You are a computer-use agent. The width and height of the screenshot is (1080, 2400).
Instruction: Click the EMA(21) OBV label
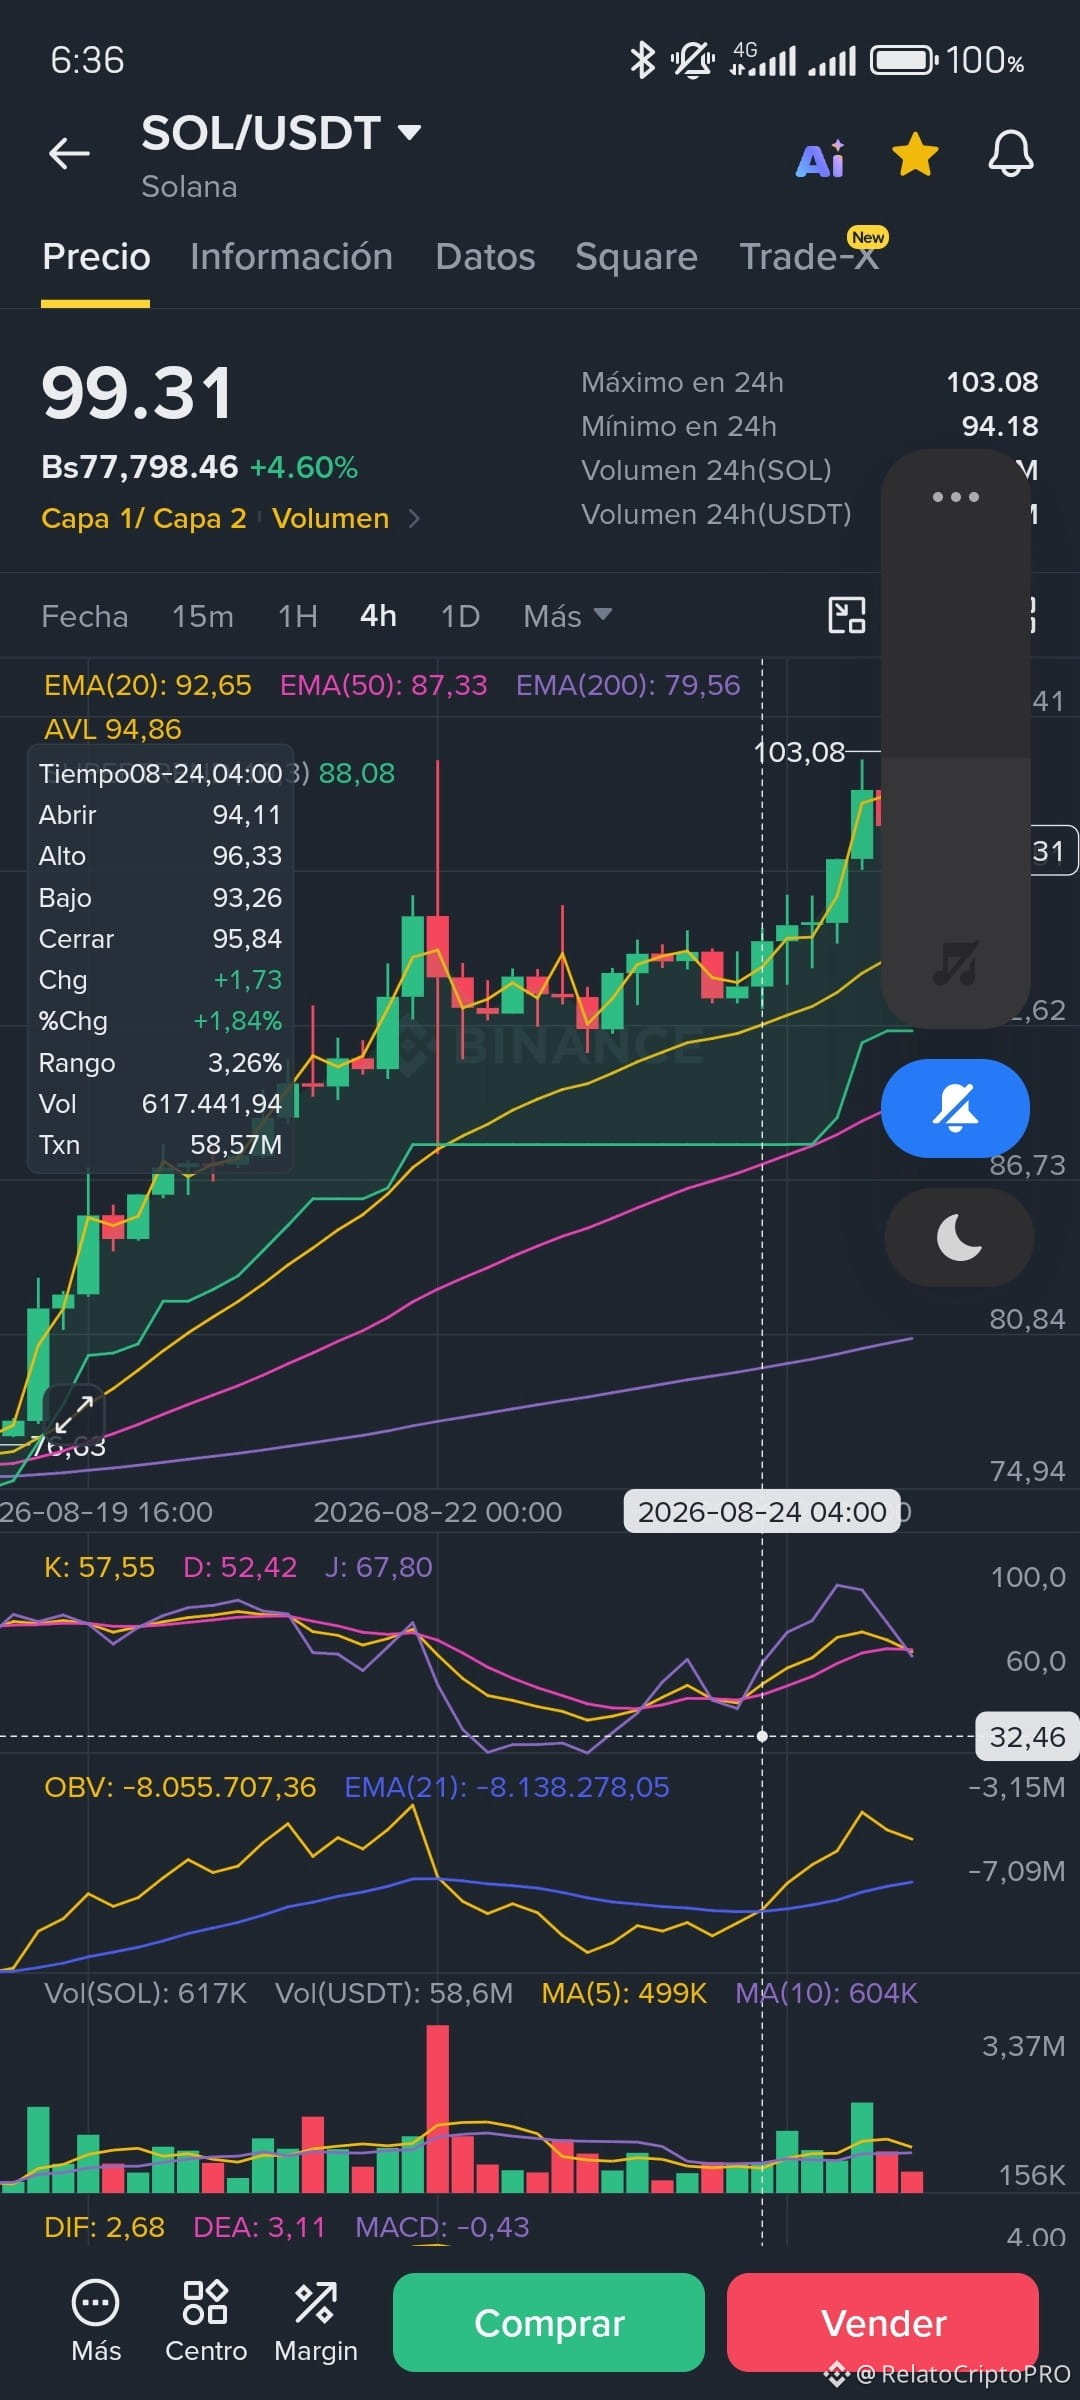point(507,1787)
